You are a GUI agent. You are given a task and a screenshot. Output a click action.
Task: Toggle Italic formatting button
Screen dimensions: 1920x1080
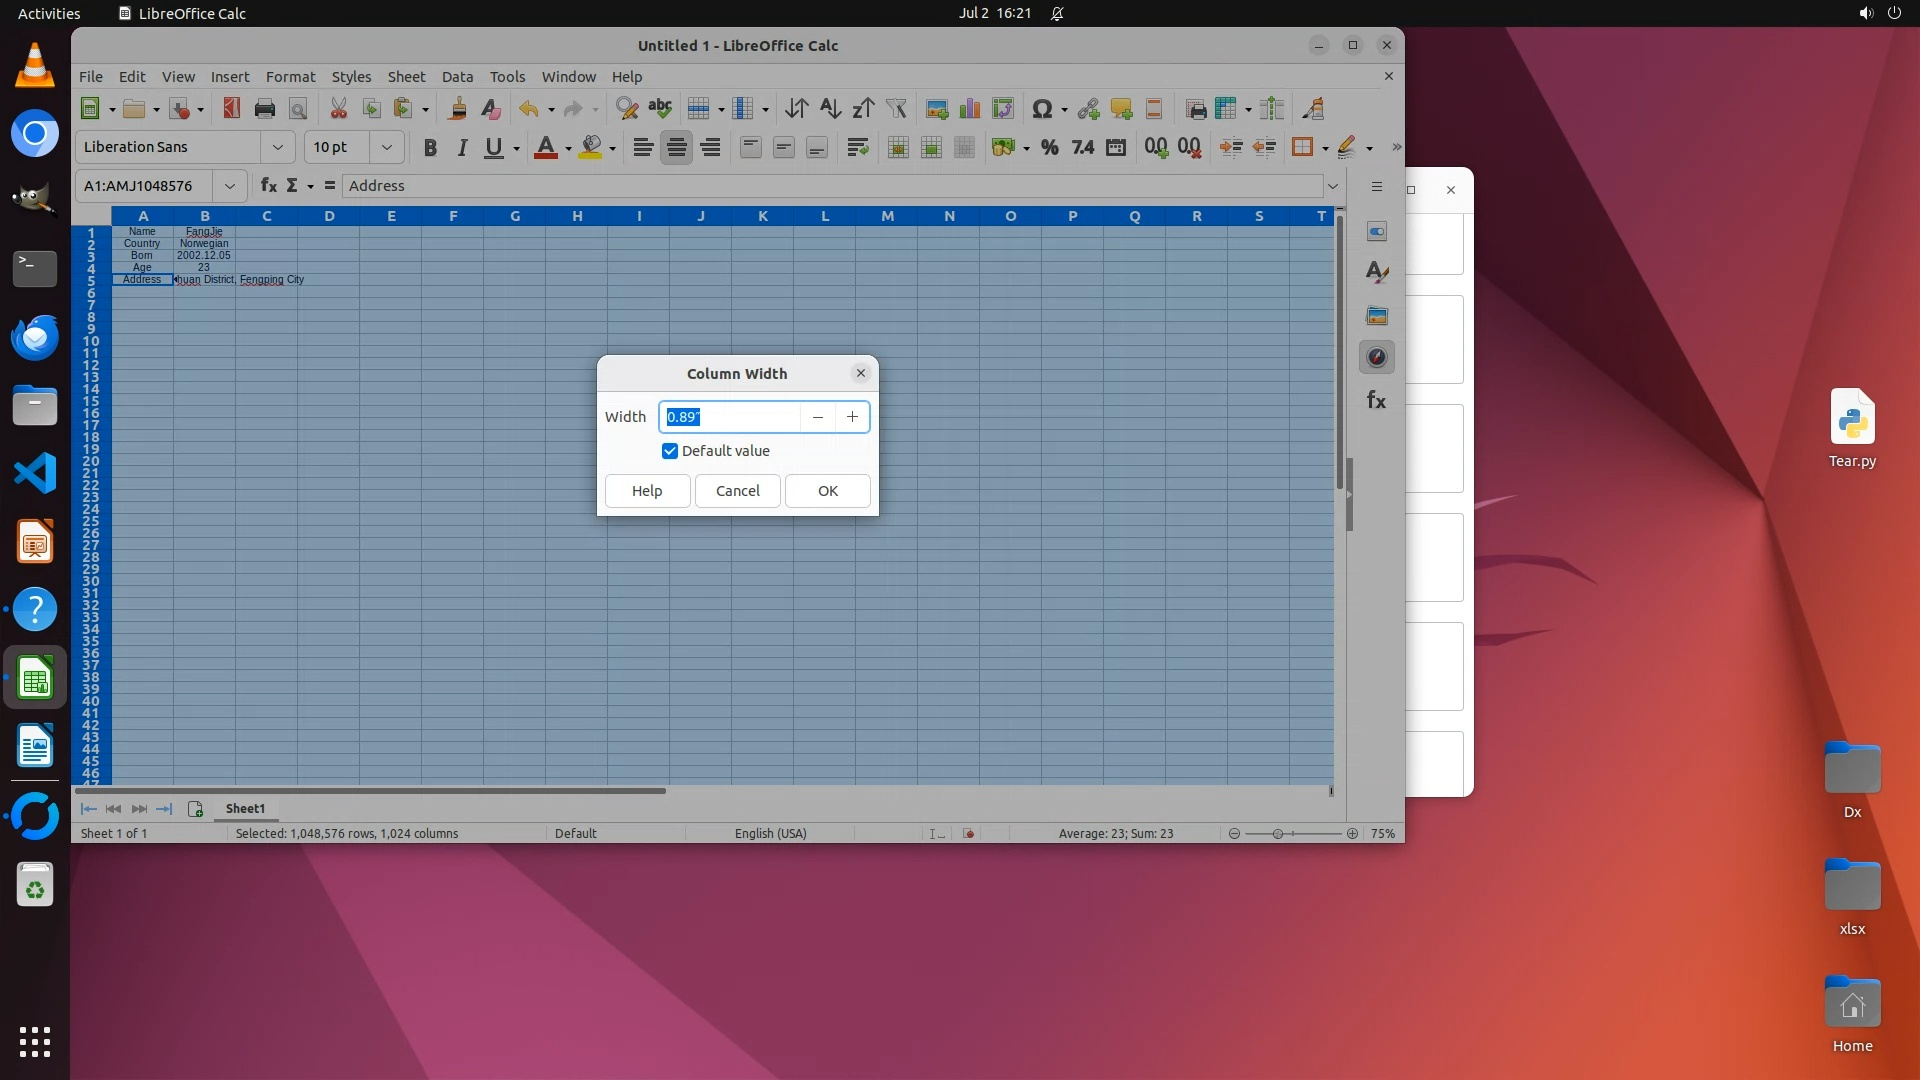coord(461,147)
